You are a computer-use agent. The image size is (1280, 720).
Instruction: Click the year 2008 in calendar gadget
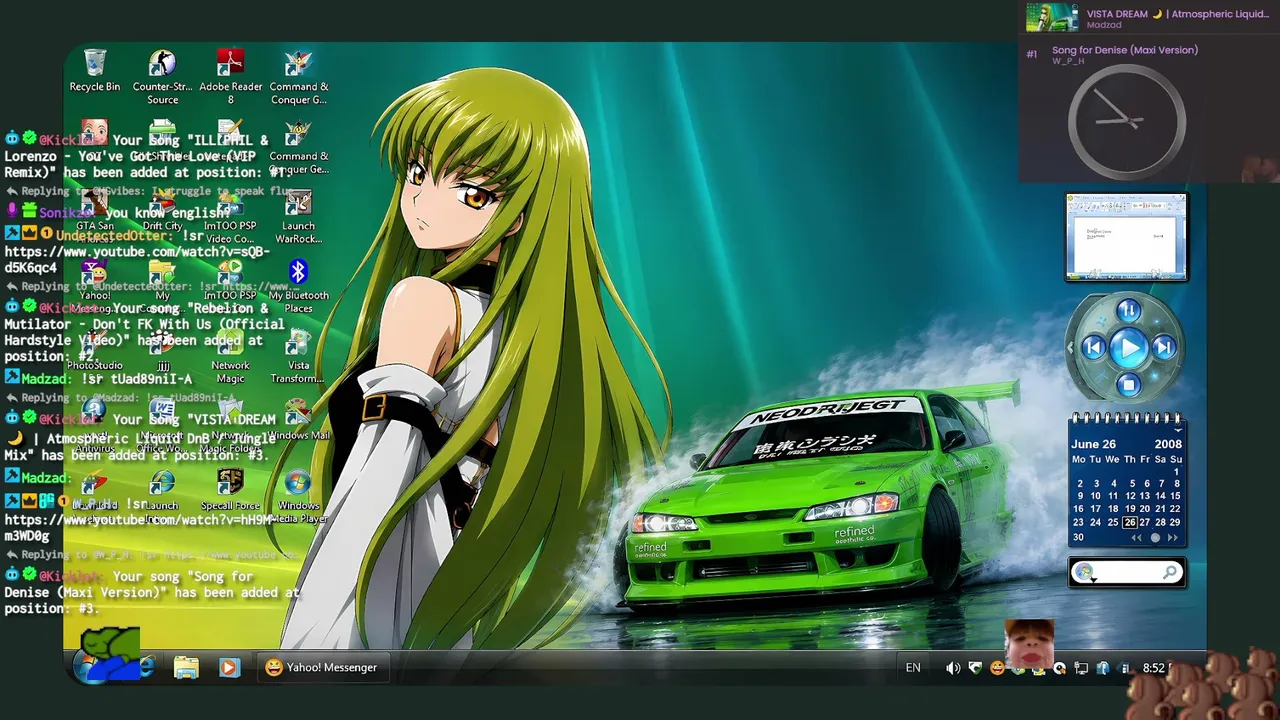[1168, 444]
